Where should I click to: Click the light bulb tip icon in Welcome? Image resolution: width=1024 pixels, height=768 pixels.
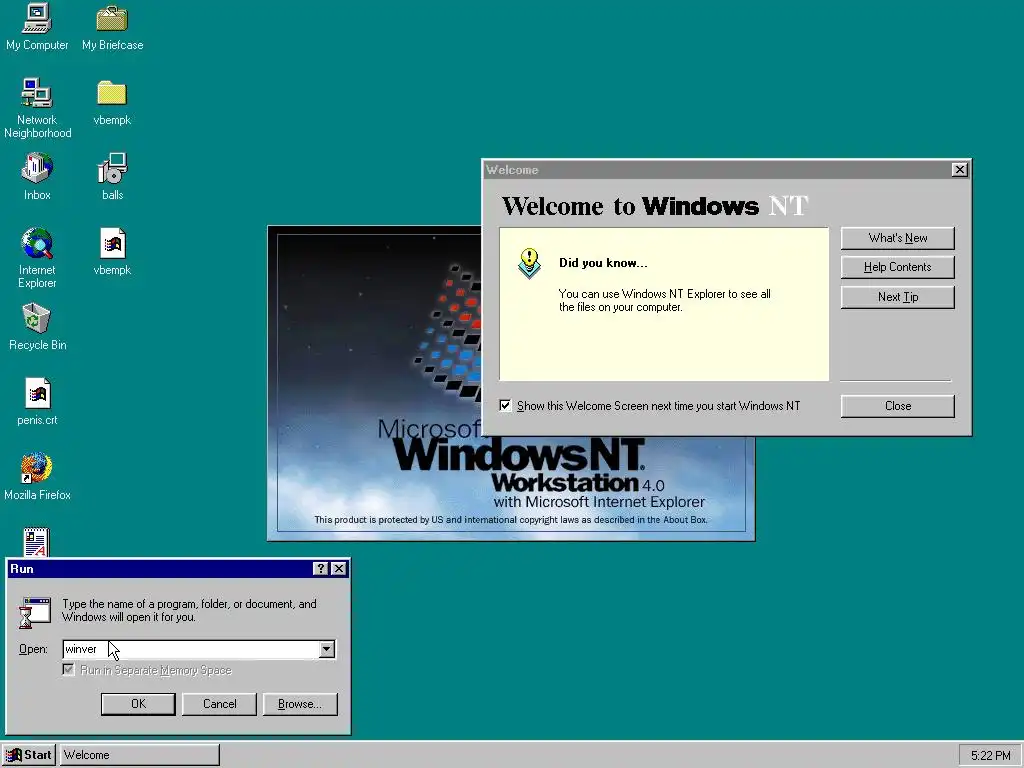point(529,263)
